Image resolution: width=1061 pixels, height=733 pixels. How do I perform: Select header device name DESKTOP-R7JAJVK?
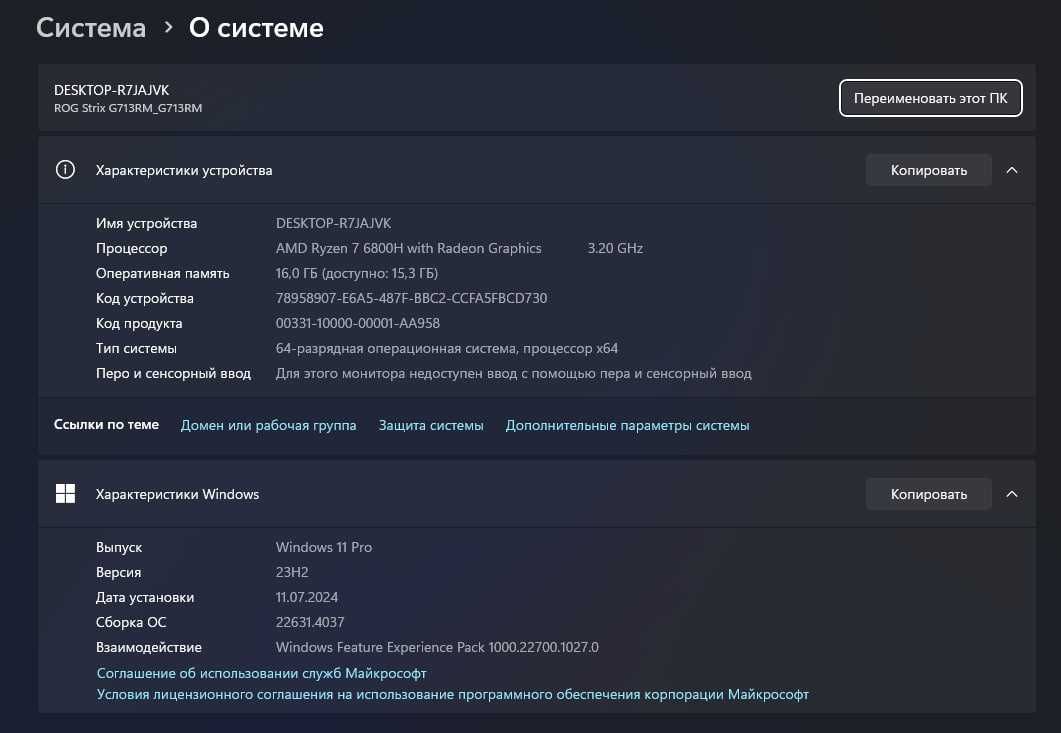pos(112,90)
